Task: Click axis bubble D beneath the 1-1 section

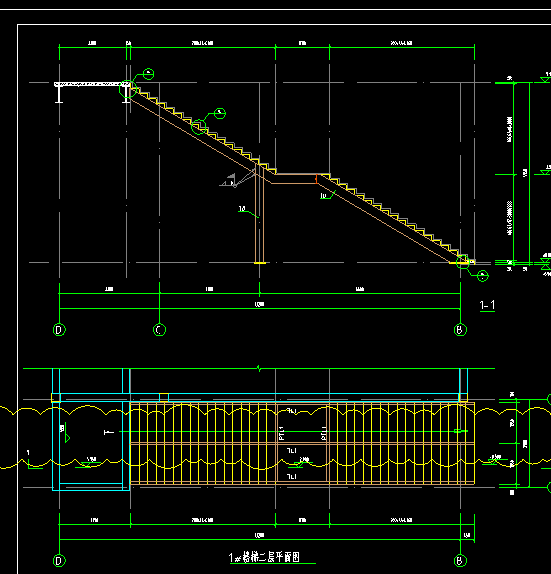Action: [x=59, y=330]
